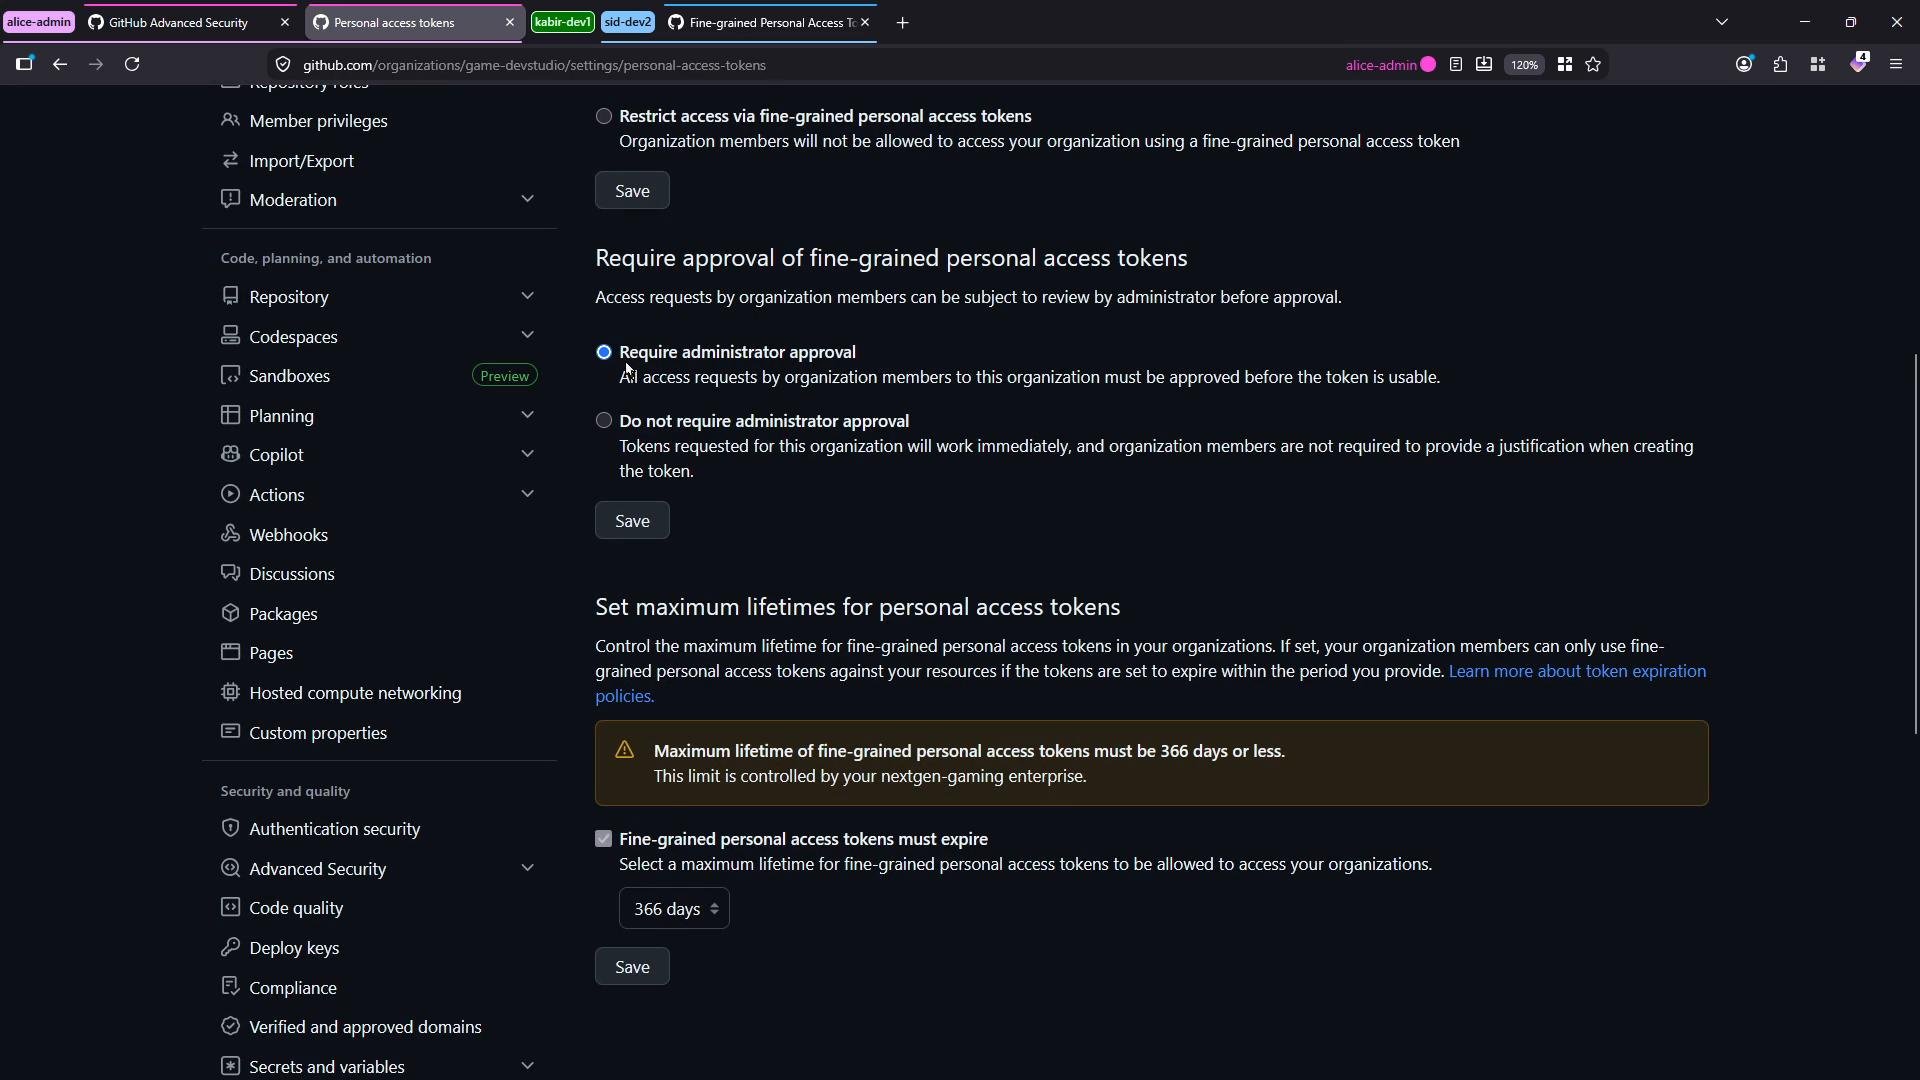Click the page vertical scrollbar
The width and height of the screenshot is (1920, 1080).
(1915, 545)
